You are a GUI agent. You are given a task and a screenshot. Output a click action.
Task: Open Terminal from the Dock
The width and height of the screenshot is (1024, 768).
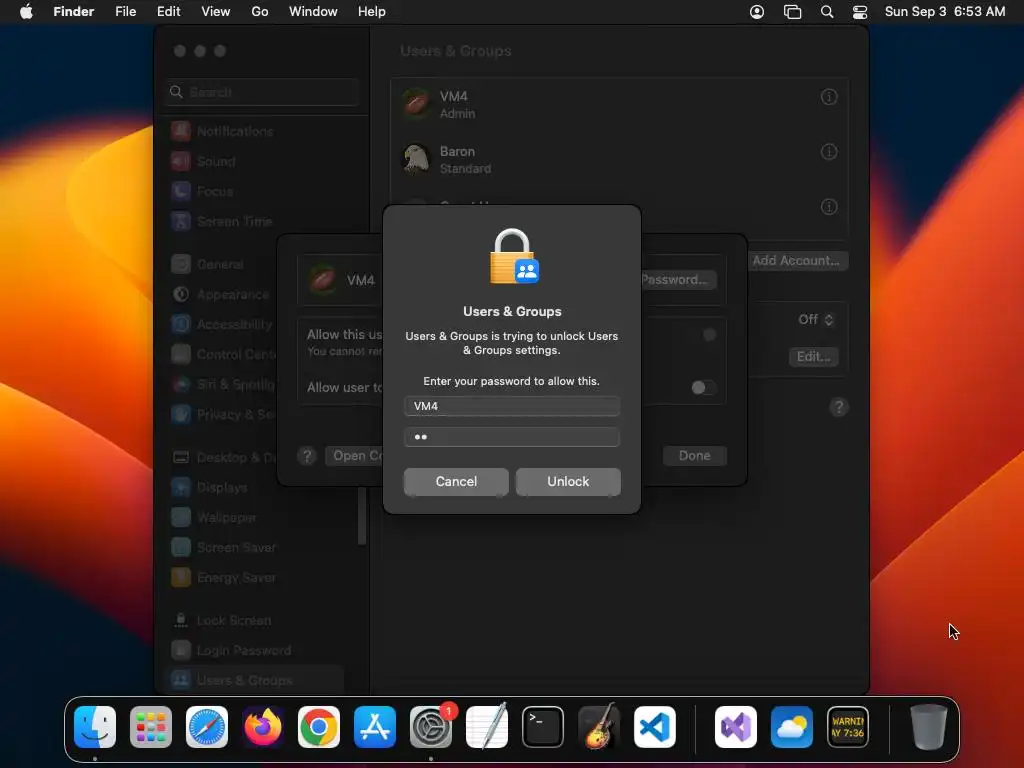(x=543, y=727)
